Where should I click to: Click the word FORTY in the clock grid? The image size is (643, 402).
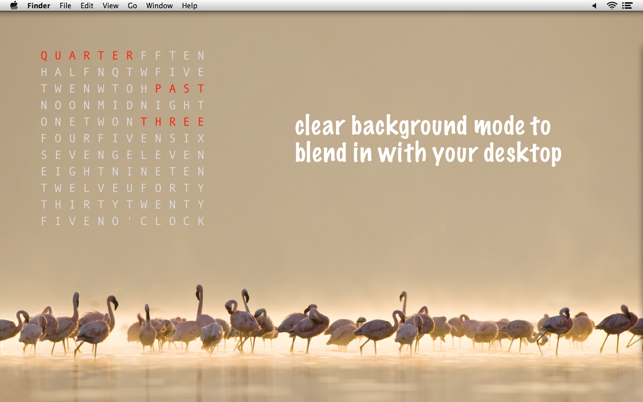click(172, 188)
